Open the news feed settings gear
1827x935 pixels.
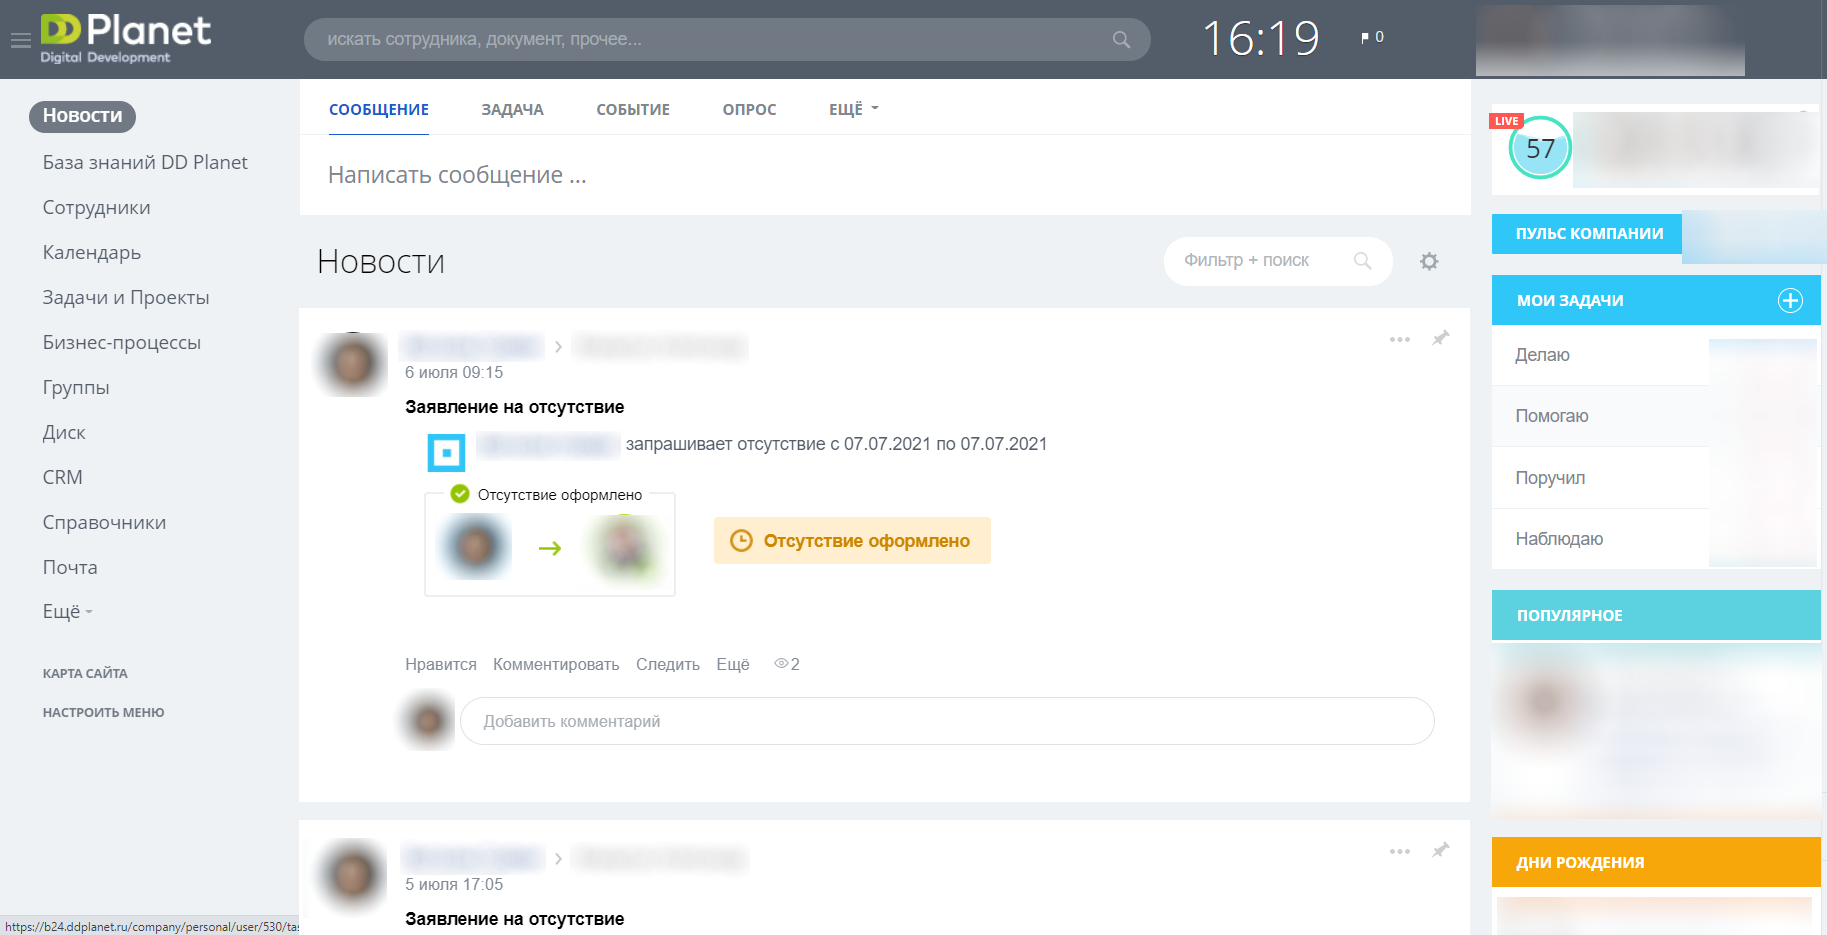[x=1429, y=261]
